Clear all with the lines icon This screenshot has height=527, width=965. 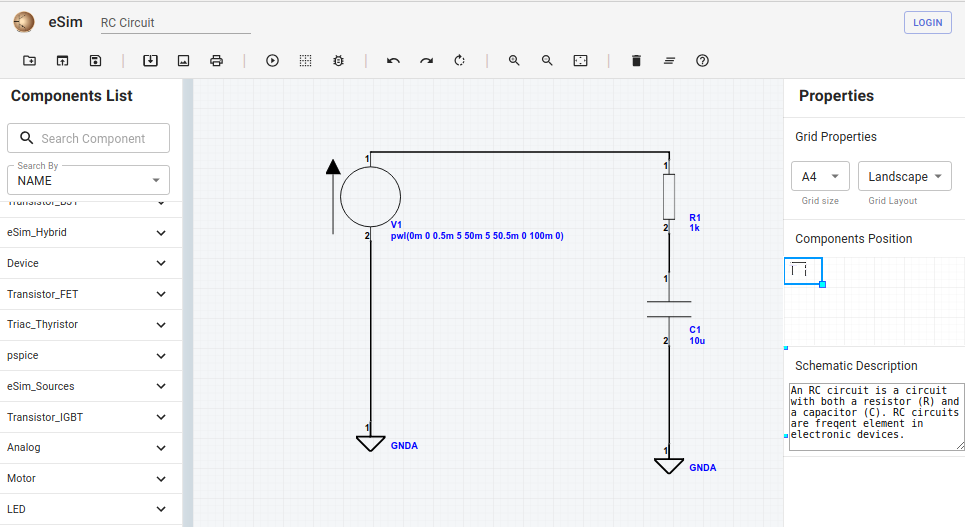coord(670,60)
